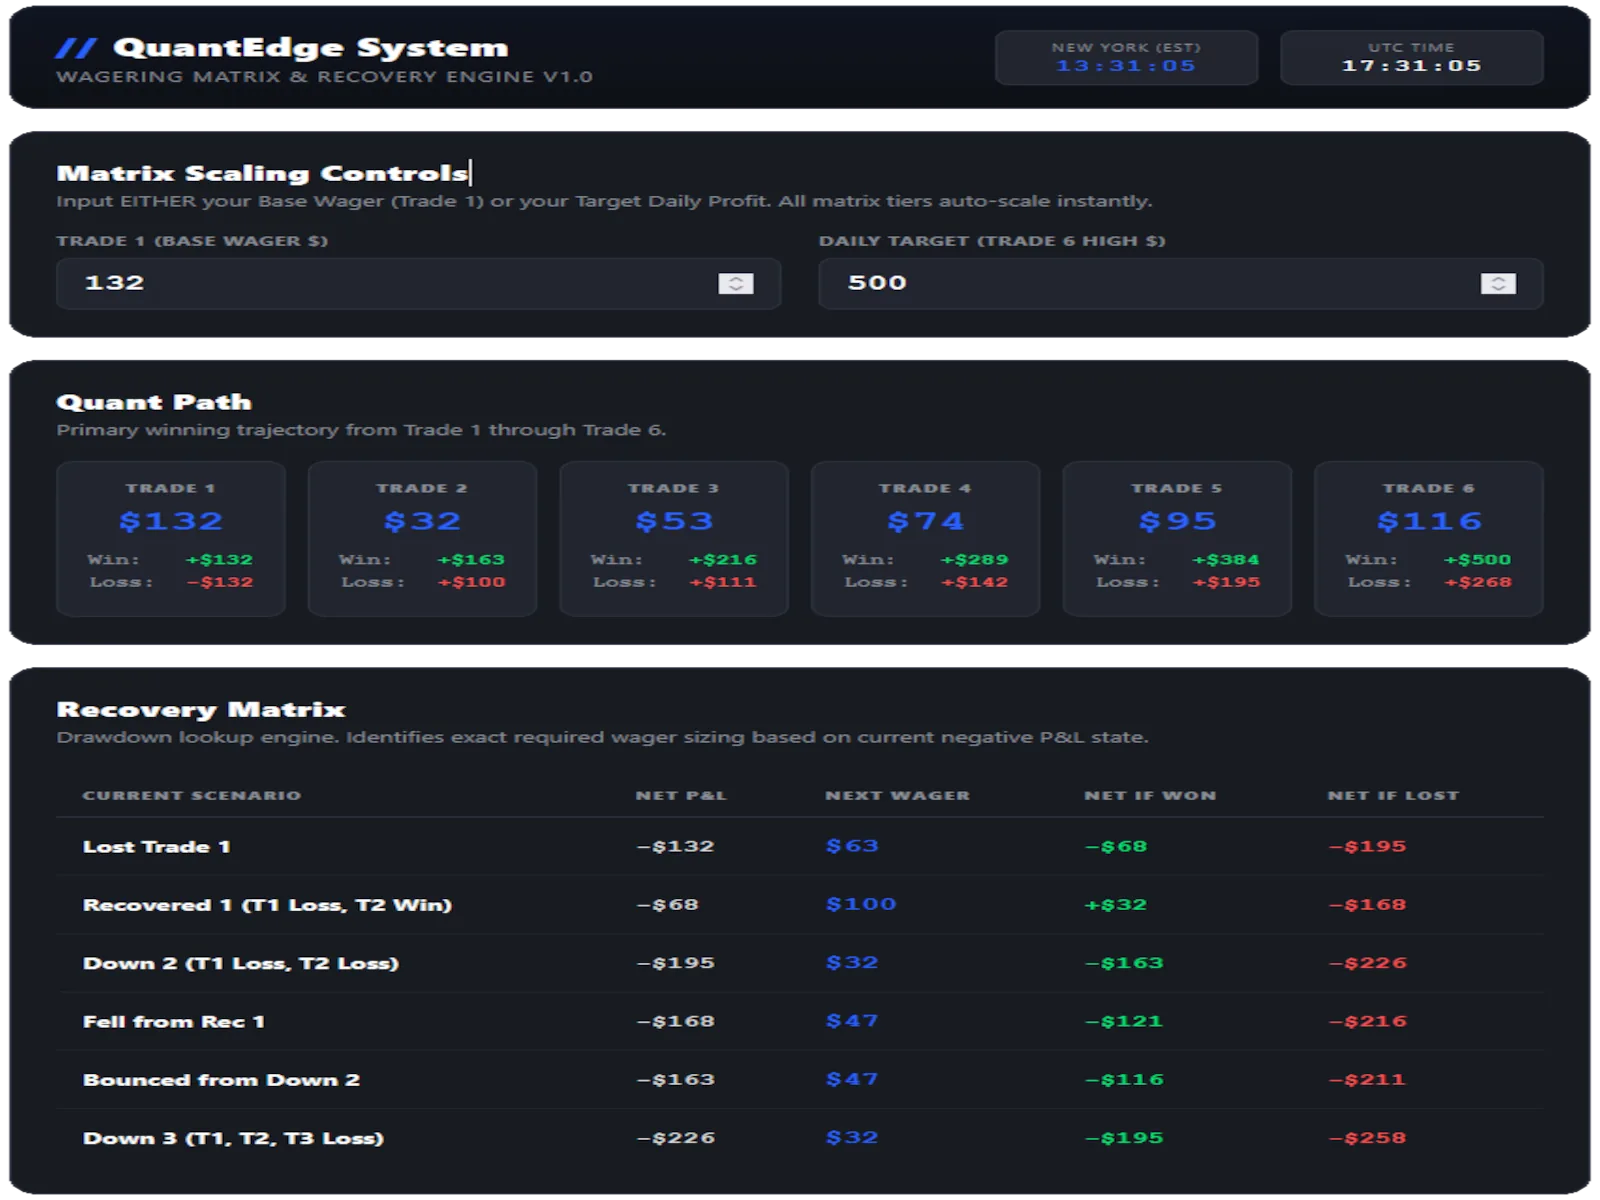The height and width of the screenshot is (1200, 1600).
Task: Select the Trade 2 card showing $32
Action: [422, 539]
